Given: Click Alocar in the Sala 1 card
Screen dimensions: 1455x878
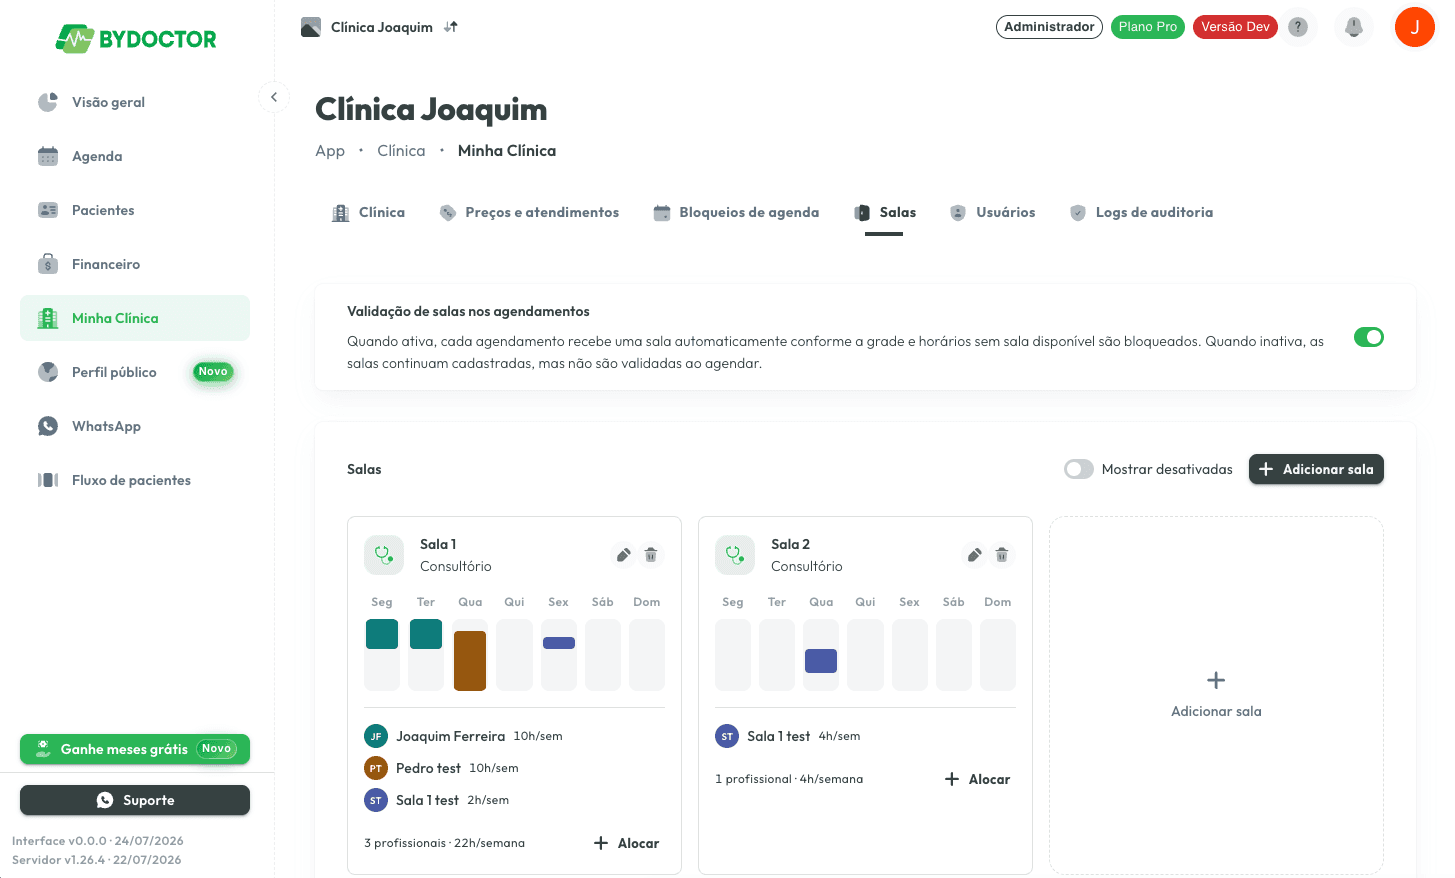Looking at the screenshot, I should click(x=627, y=843).
